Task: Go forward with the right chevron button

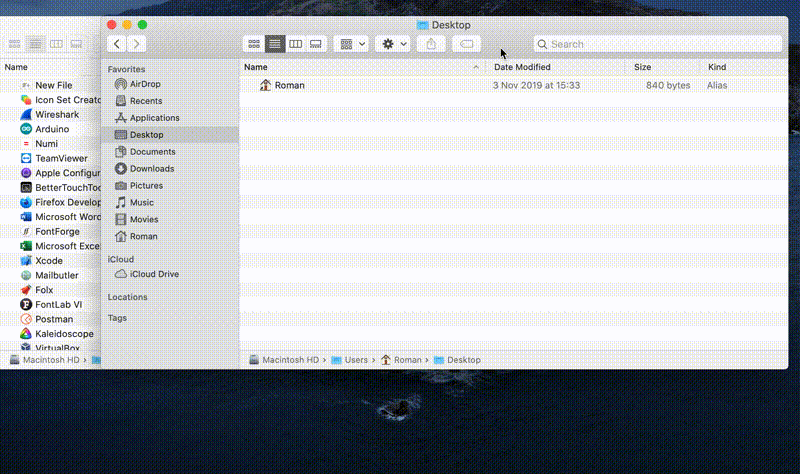Action: (136, 44)
